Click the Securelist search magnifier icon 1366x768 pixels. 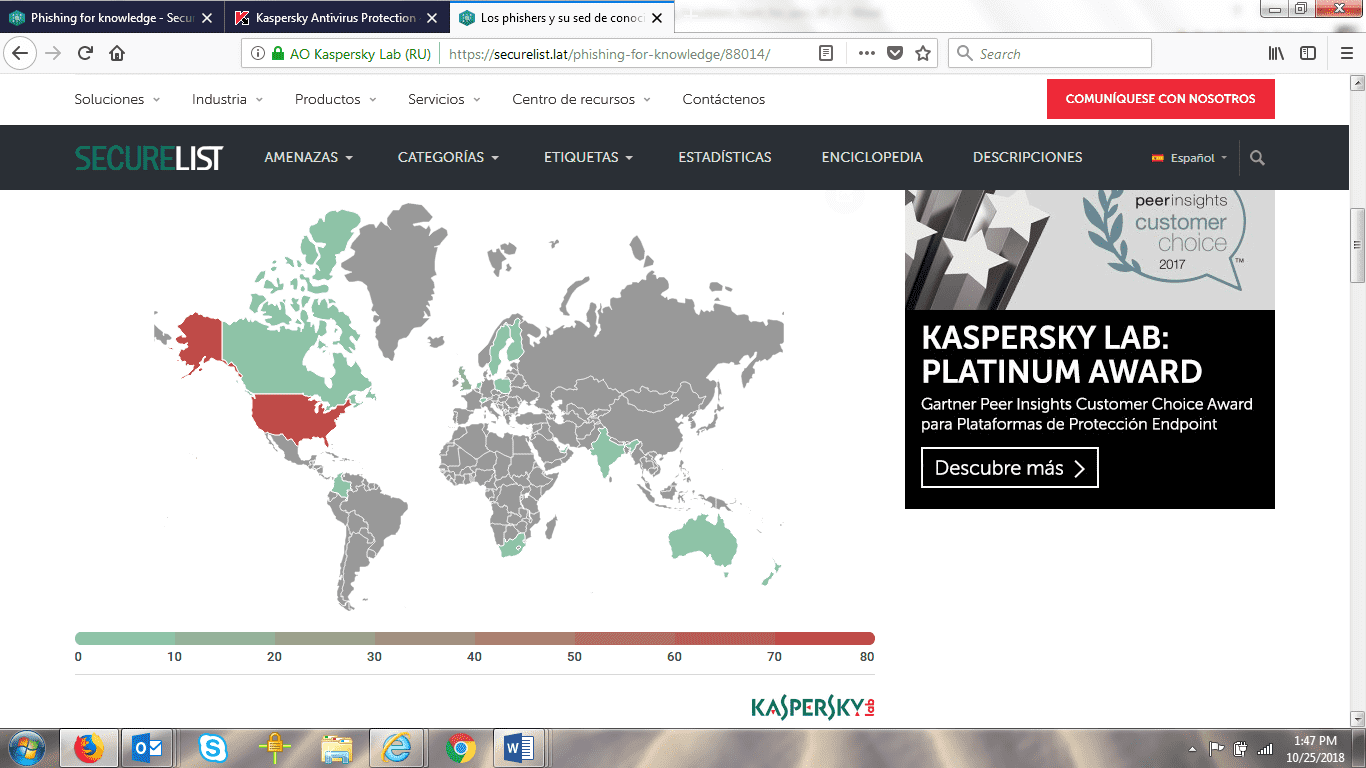pos(1257,158)
